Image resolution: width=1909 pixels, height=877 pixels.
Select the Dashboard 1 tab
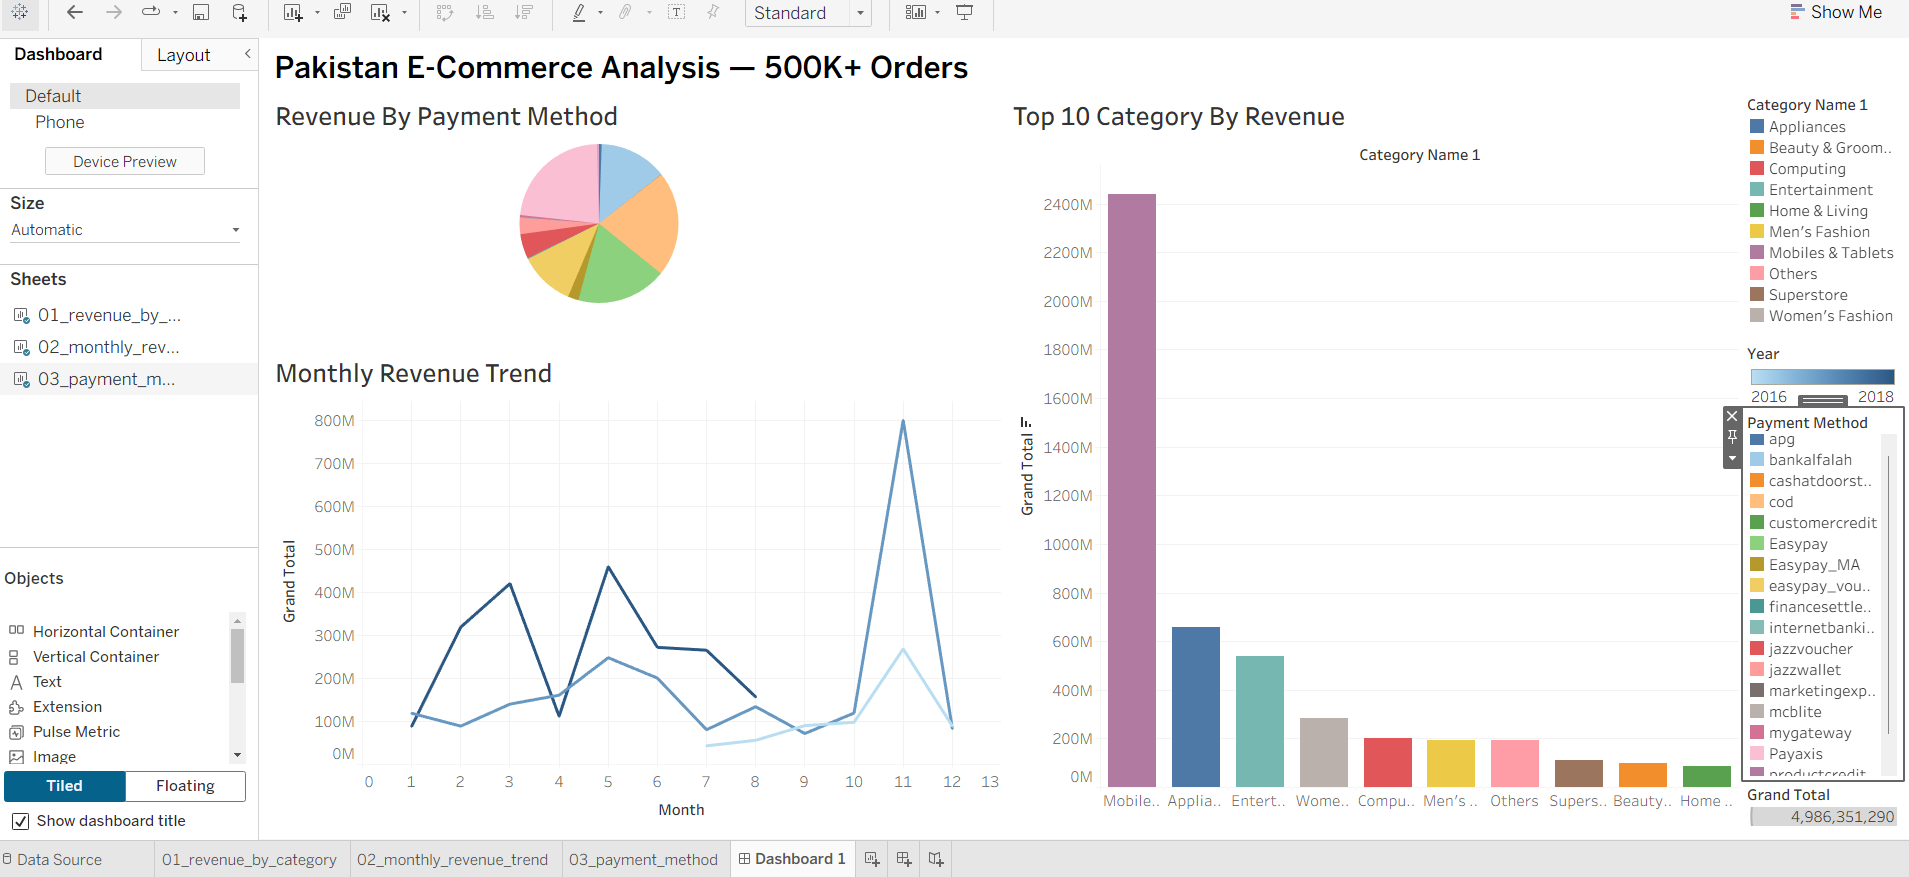tap(792, 859)
